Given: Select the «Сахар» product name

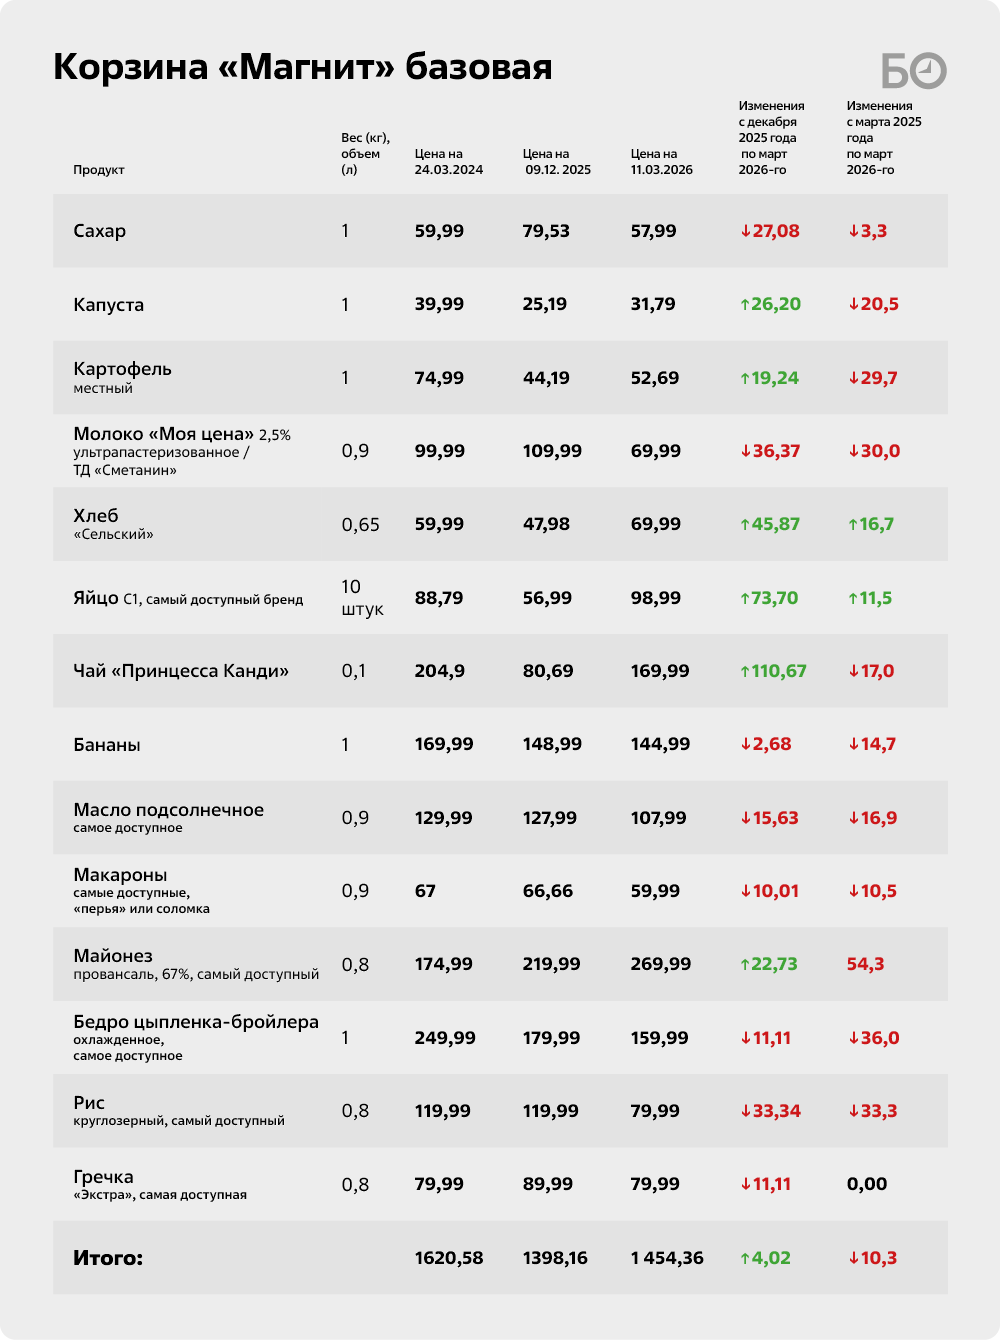Looking at the screenshot, I should pyautogui.click(x=100, y=231).
